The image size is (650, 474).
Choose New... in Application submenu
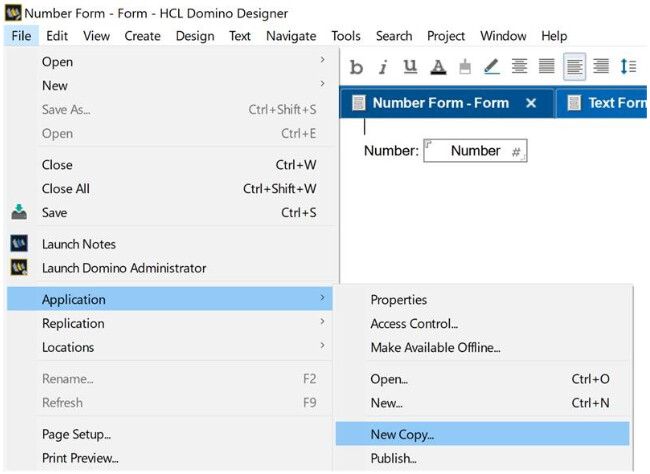(x=483, y=403)
